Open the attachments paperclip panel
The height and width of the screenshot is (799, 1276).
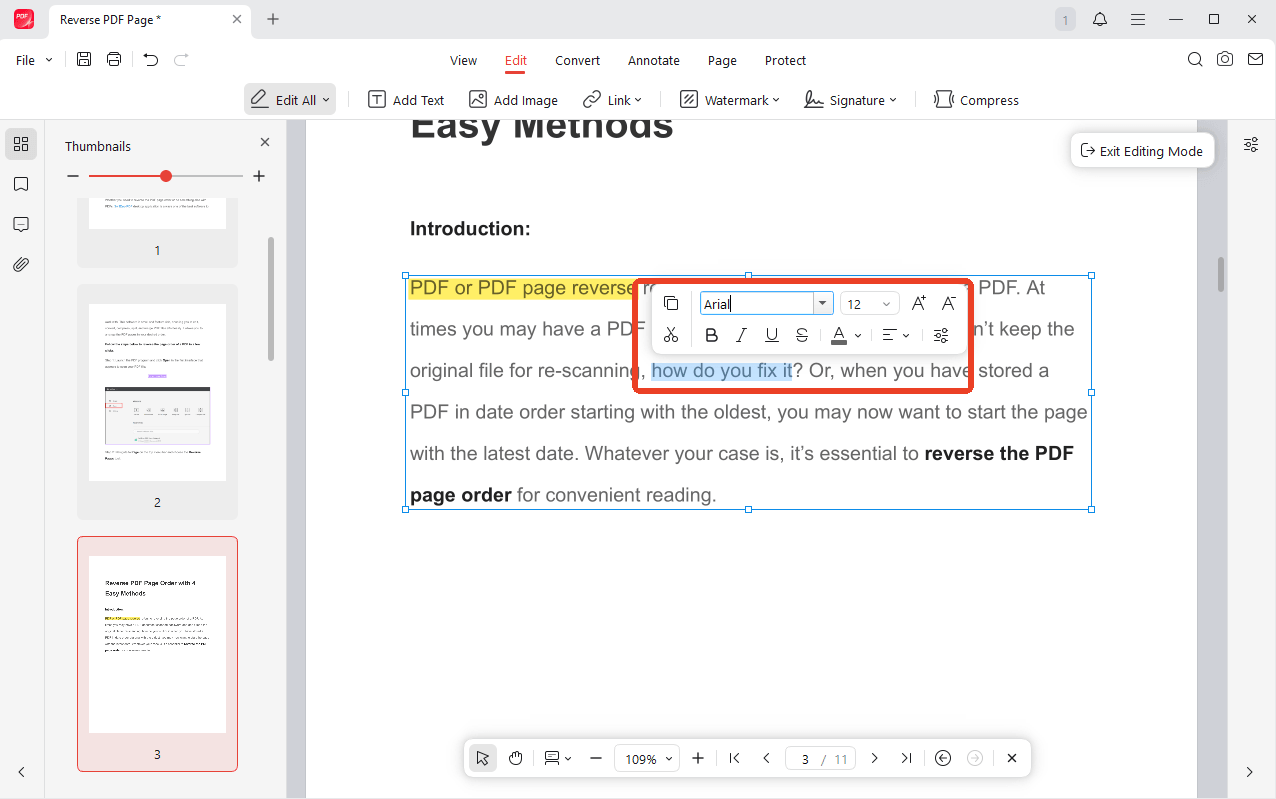tap(21, 265)
